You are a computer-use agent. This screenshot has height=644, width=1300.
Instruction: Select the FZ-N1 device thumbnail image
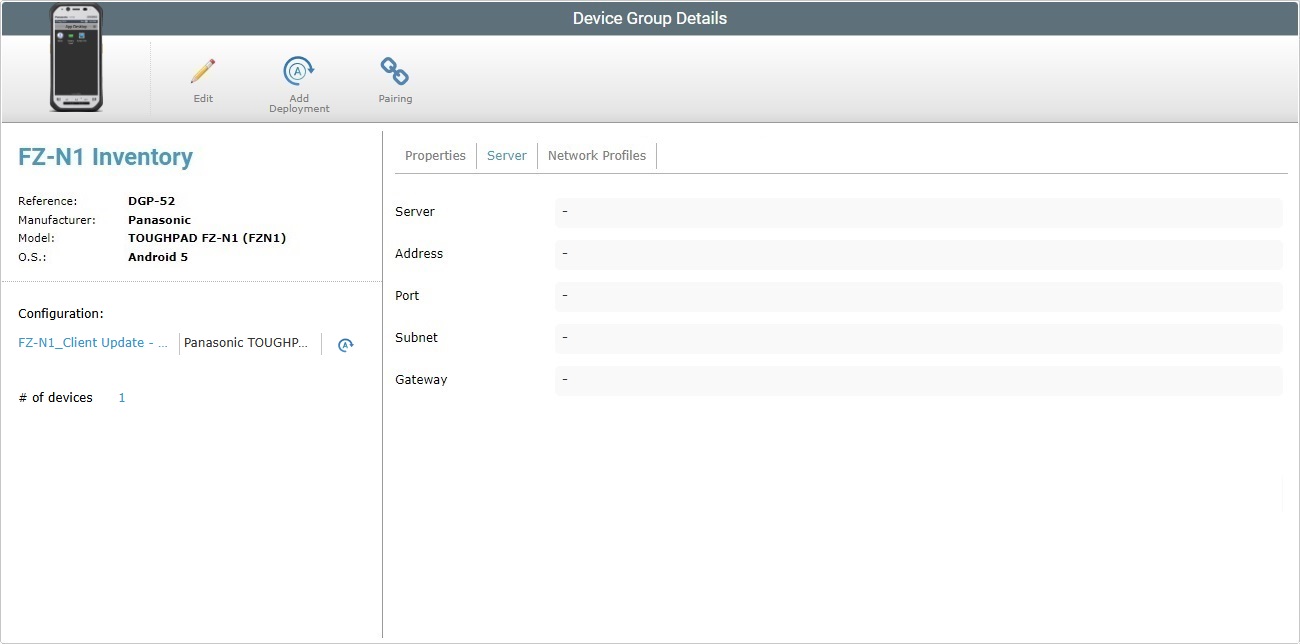[x=75, y=58]
